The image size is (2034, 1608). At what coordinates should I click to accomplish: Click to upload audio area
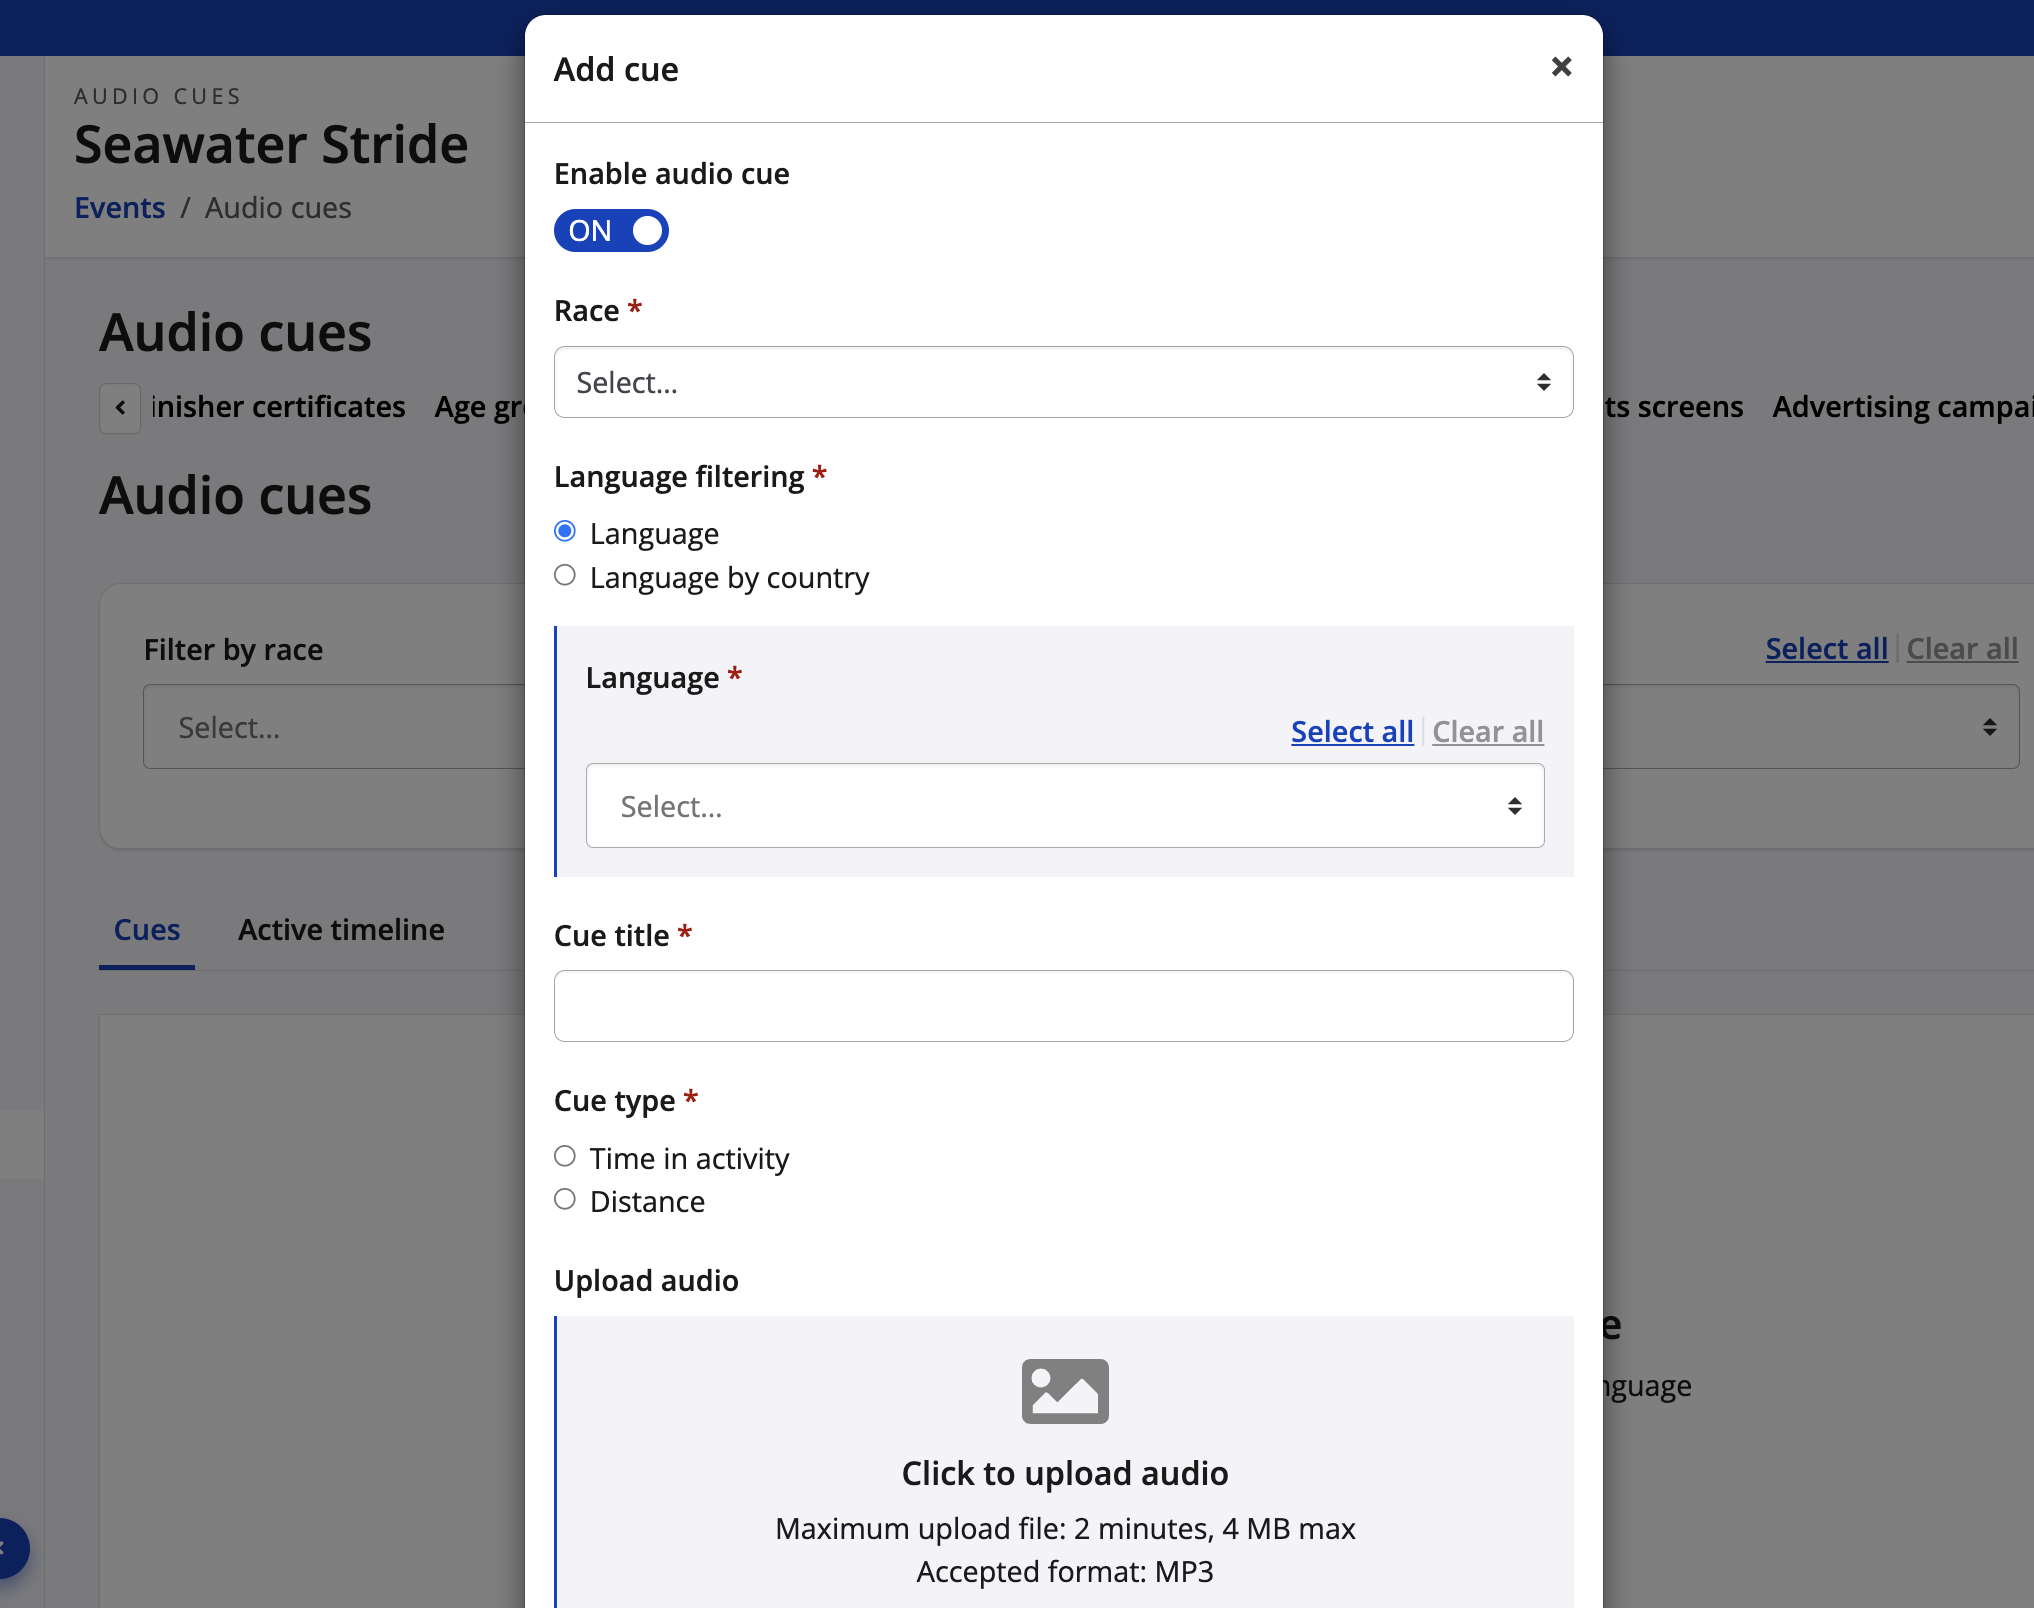tap(1064, 1474)
